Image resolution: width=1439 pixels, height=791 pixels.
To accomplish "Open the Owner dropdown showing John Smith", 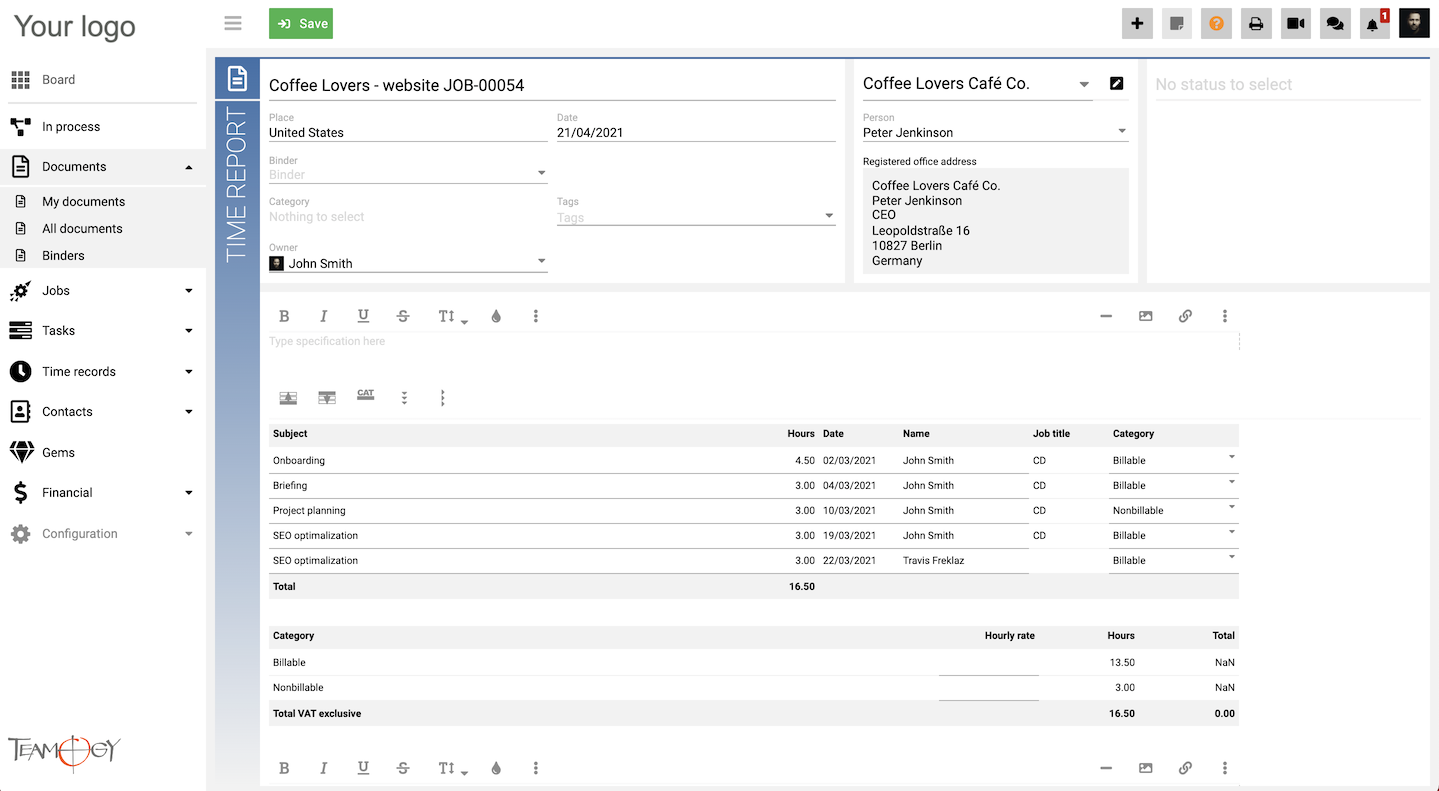I will point(408,263).
